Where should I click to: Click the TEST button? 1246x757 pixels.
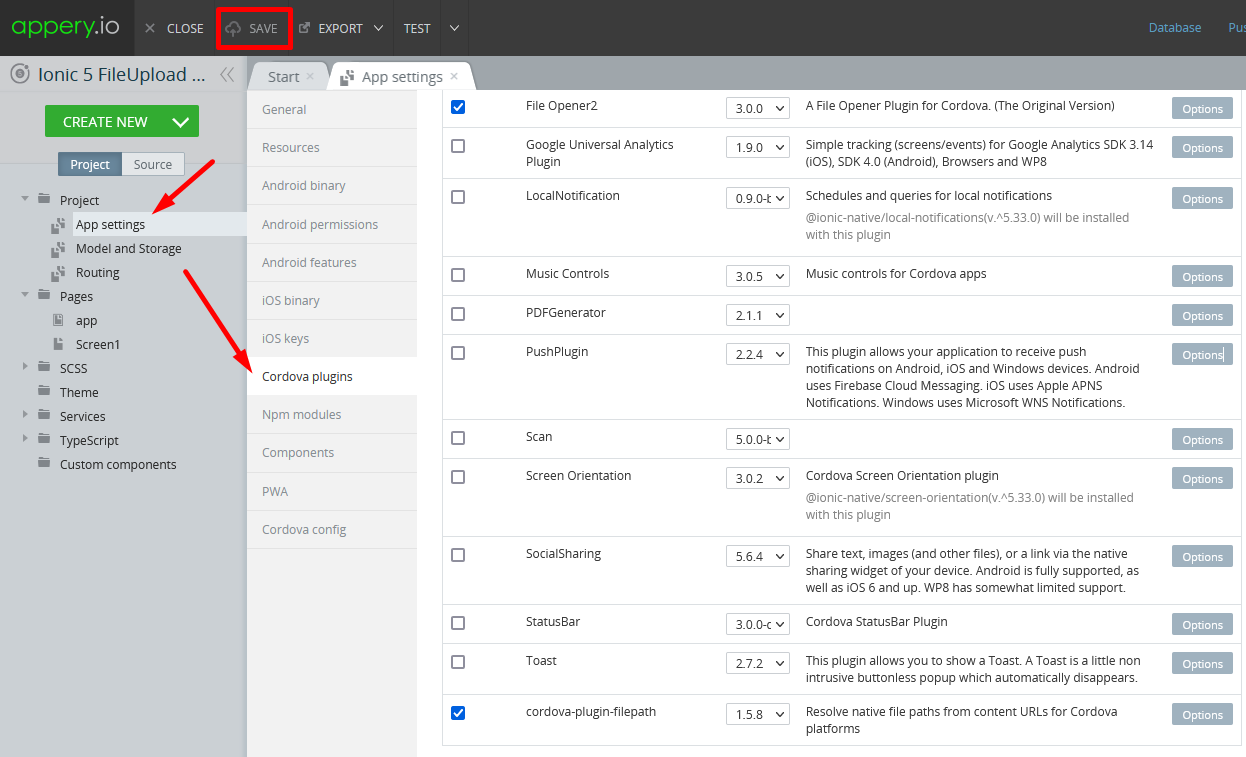click(x=417, y=28)
